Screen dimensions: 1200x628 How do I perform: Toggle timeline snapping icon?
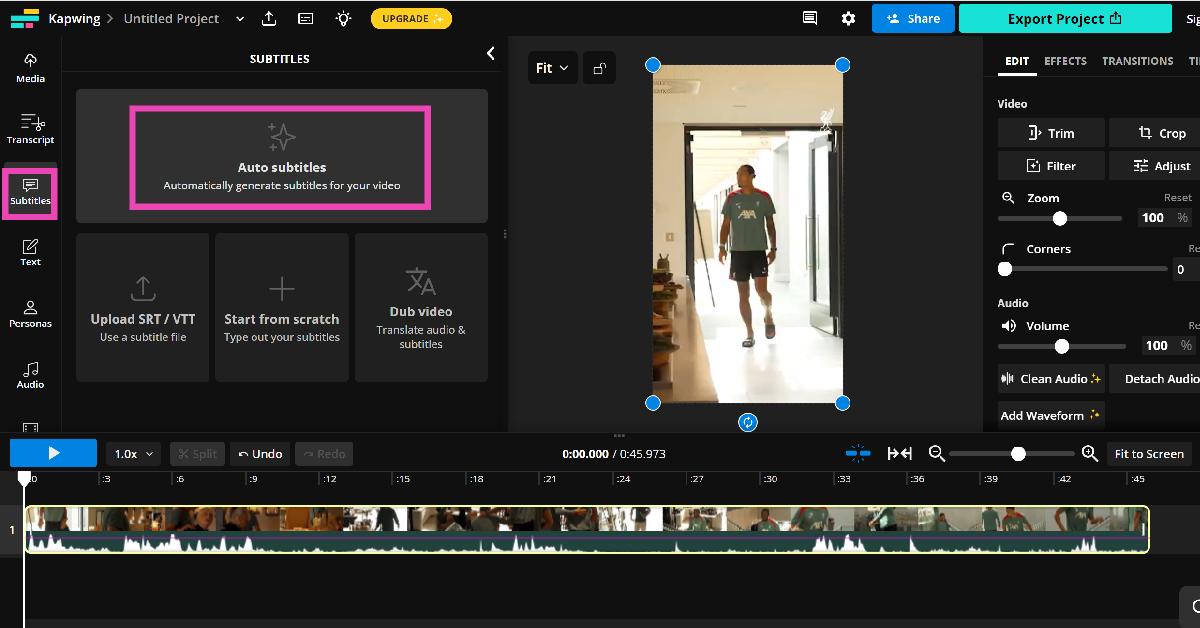[858, 453]
